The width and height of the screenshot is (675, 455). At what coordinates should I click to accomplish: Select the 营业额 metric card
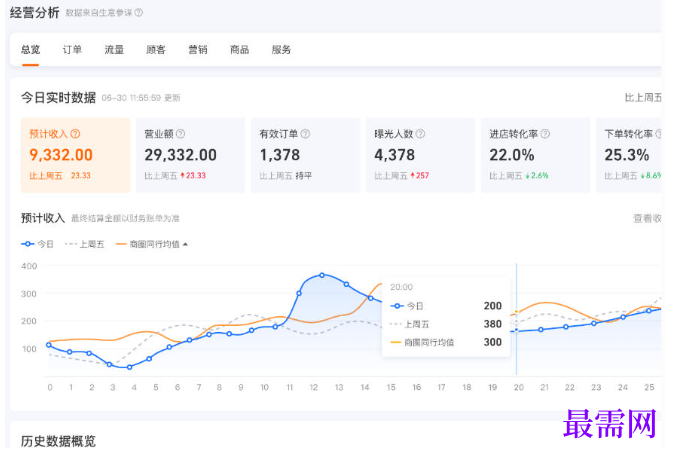coord(191,155)
